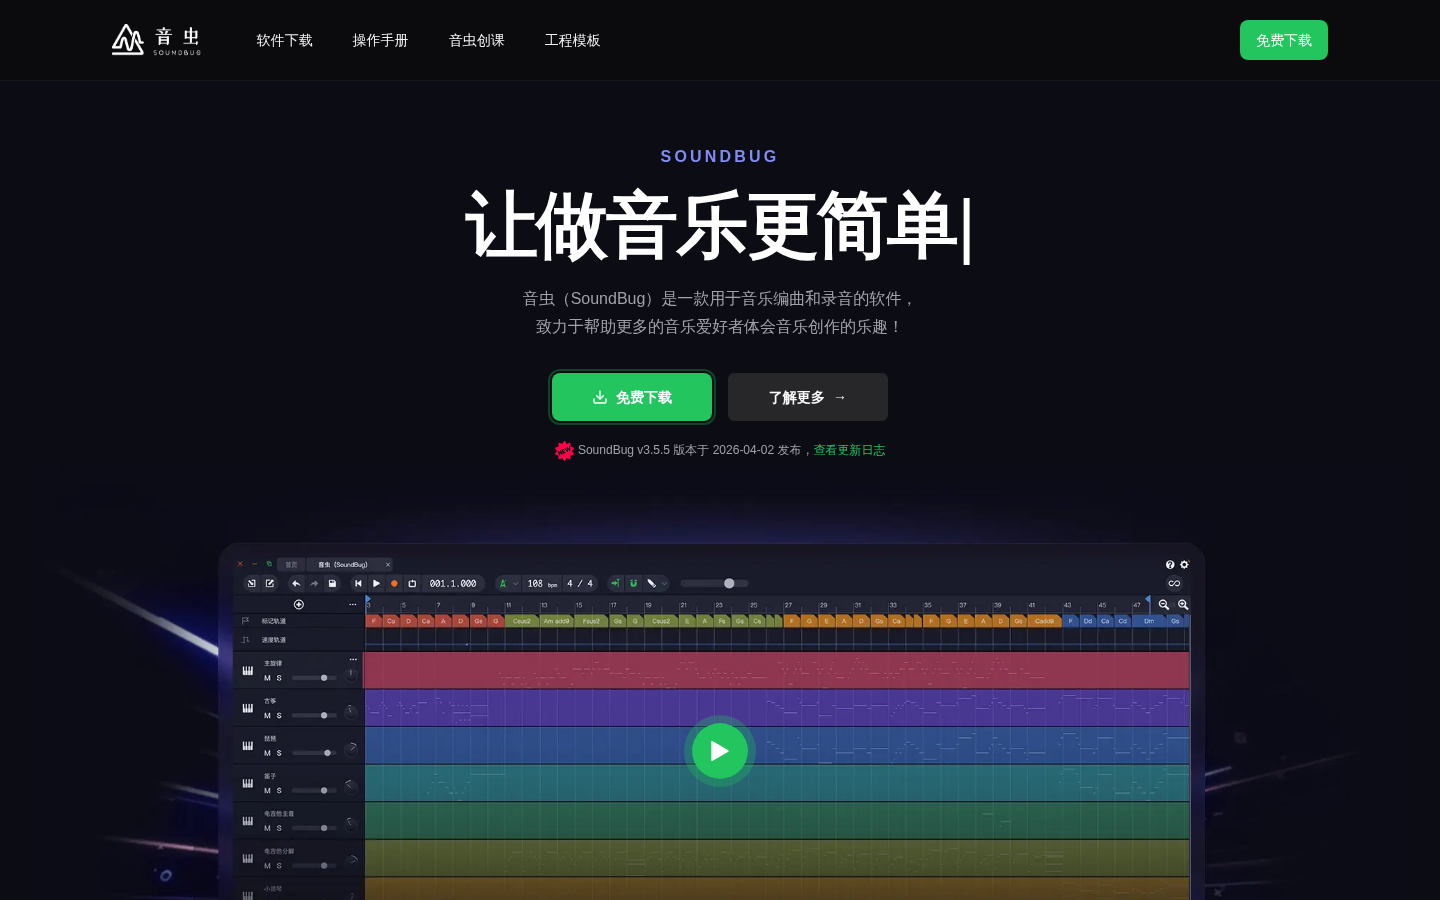
Task: Adjust the slider in the DAW top toolbar
Action: 715,583
